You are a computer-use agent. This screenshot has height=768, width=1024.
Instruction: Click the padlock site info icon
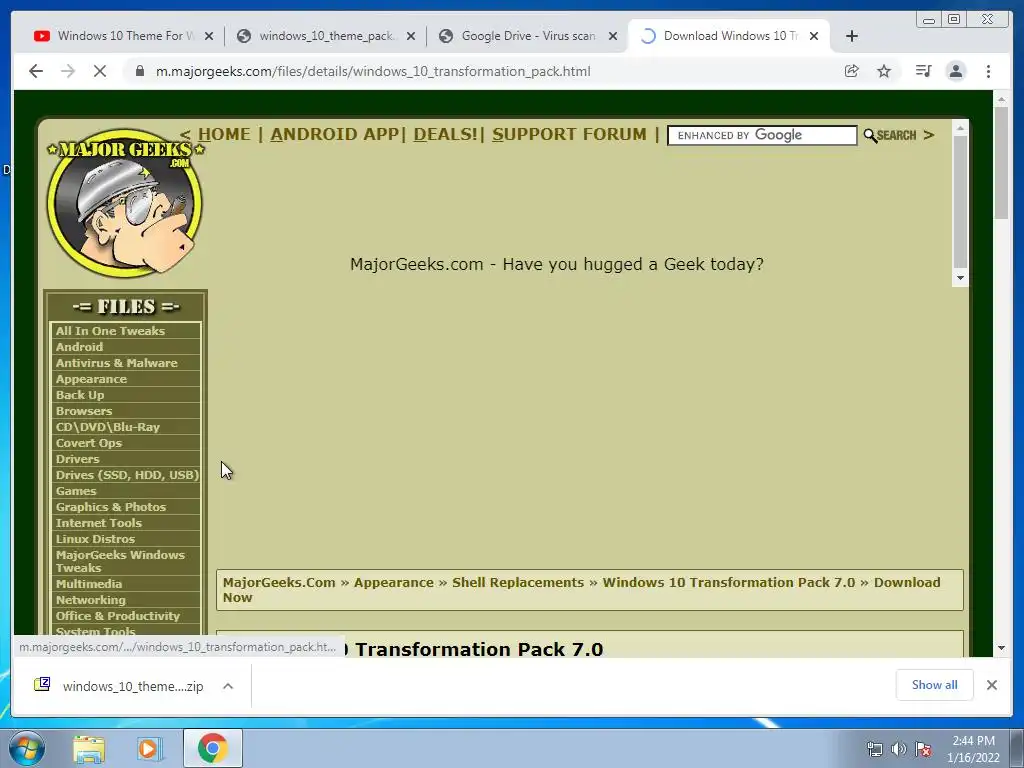pos(140,71)
